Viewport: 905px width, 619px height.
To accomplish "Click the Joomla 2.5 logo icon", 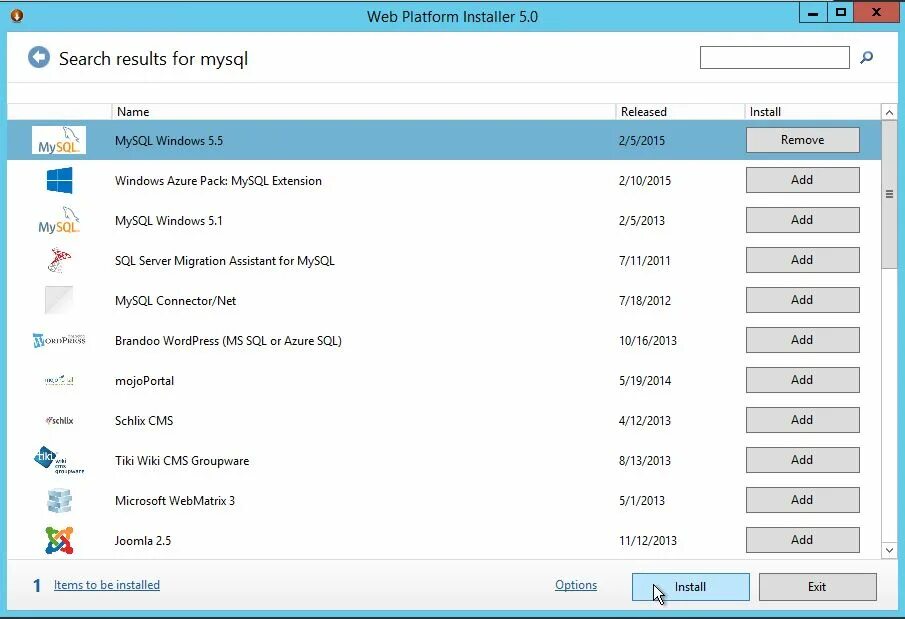I will point(59,540).
